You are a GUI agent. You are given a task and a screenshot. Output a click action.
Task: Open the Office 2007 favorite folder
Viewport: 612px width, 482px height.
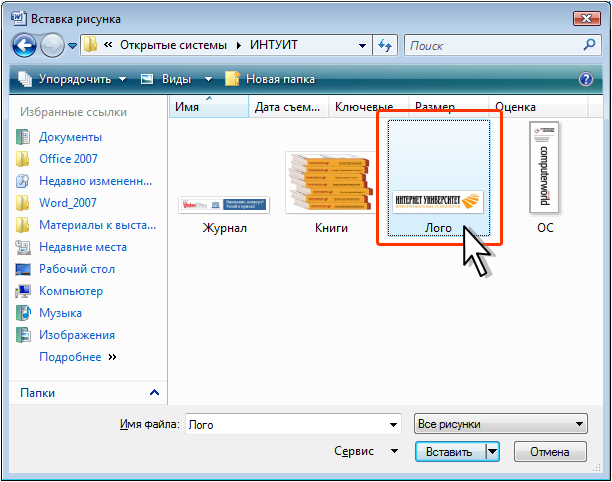[x=68, y=159]
